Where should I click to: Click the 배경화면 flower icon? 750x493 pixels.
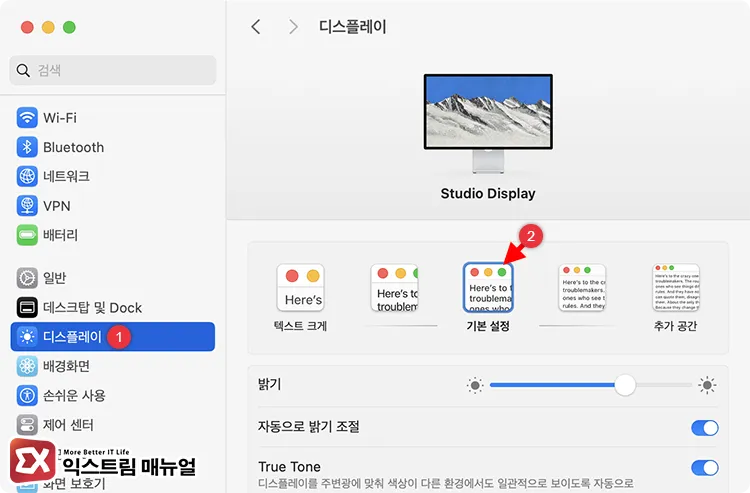pos(27,366)
